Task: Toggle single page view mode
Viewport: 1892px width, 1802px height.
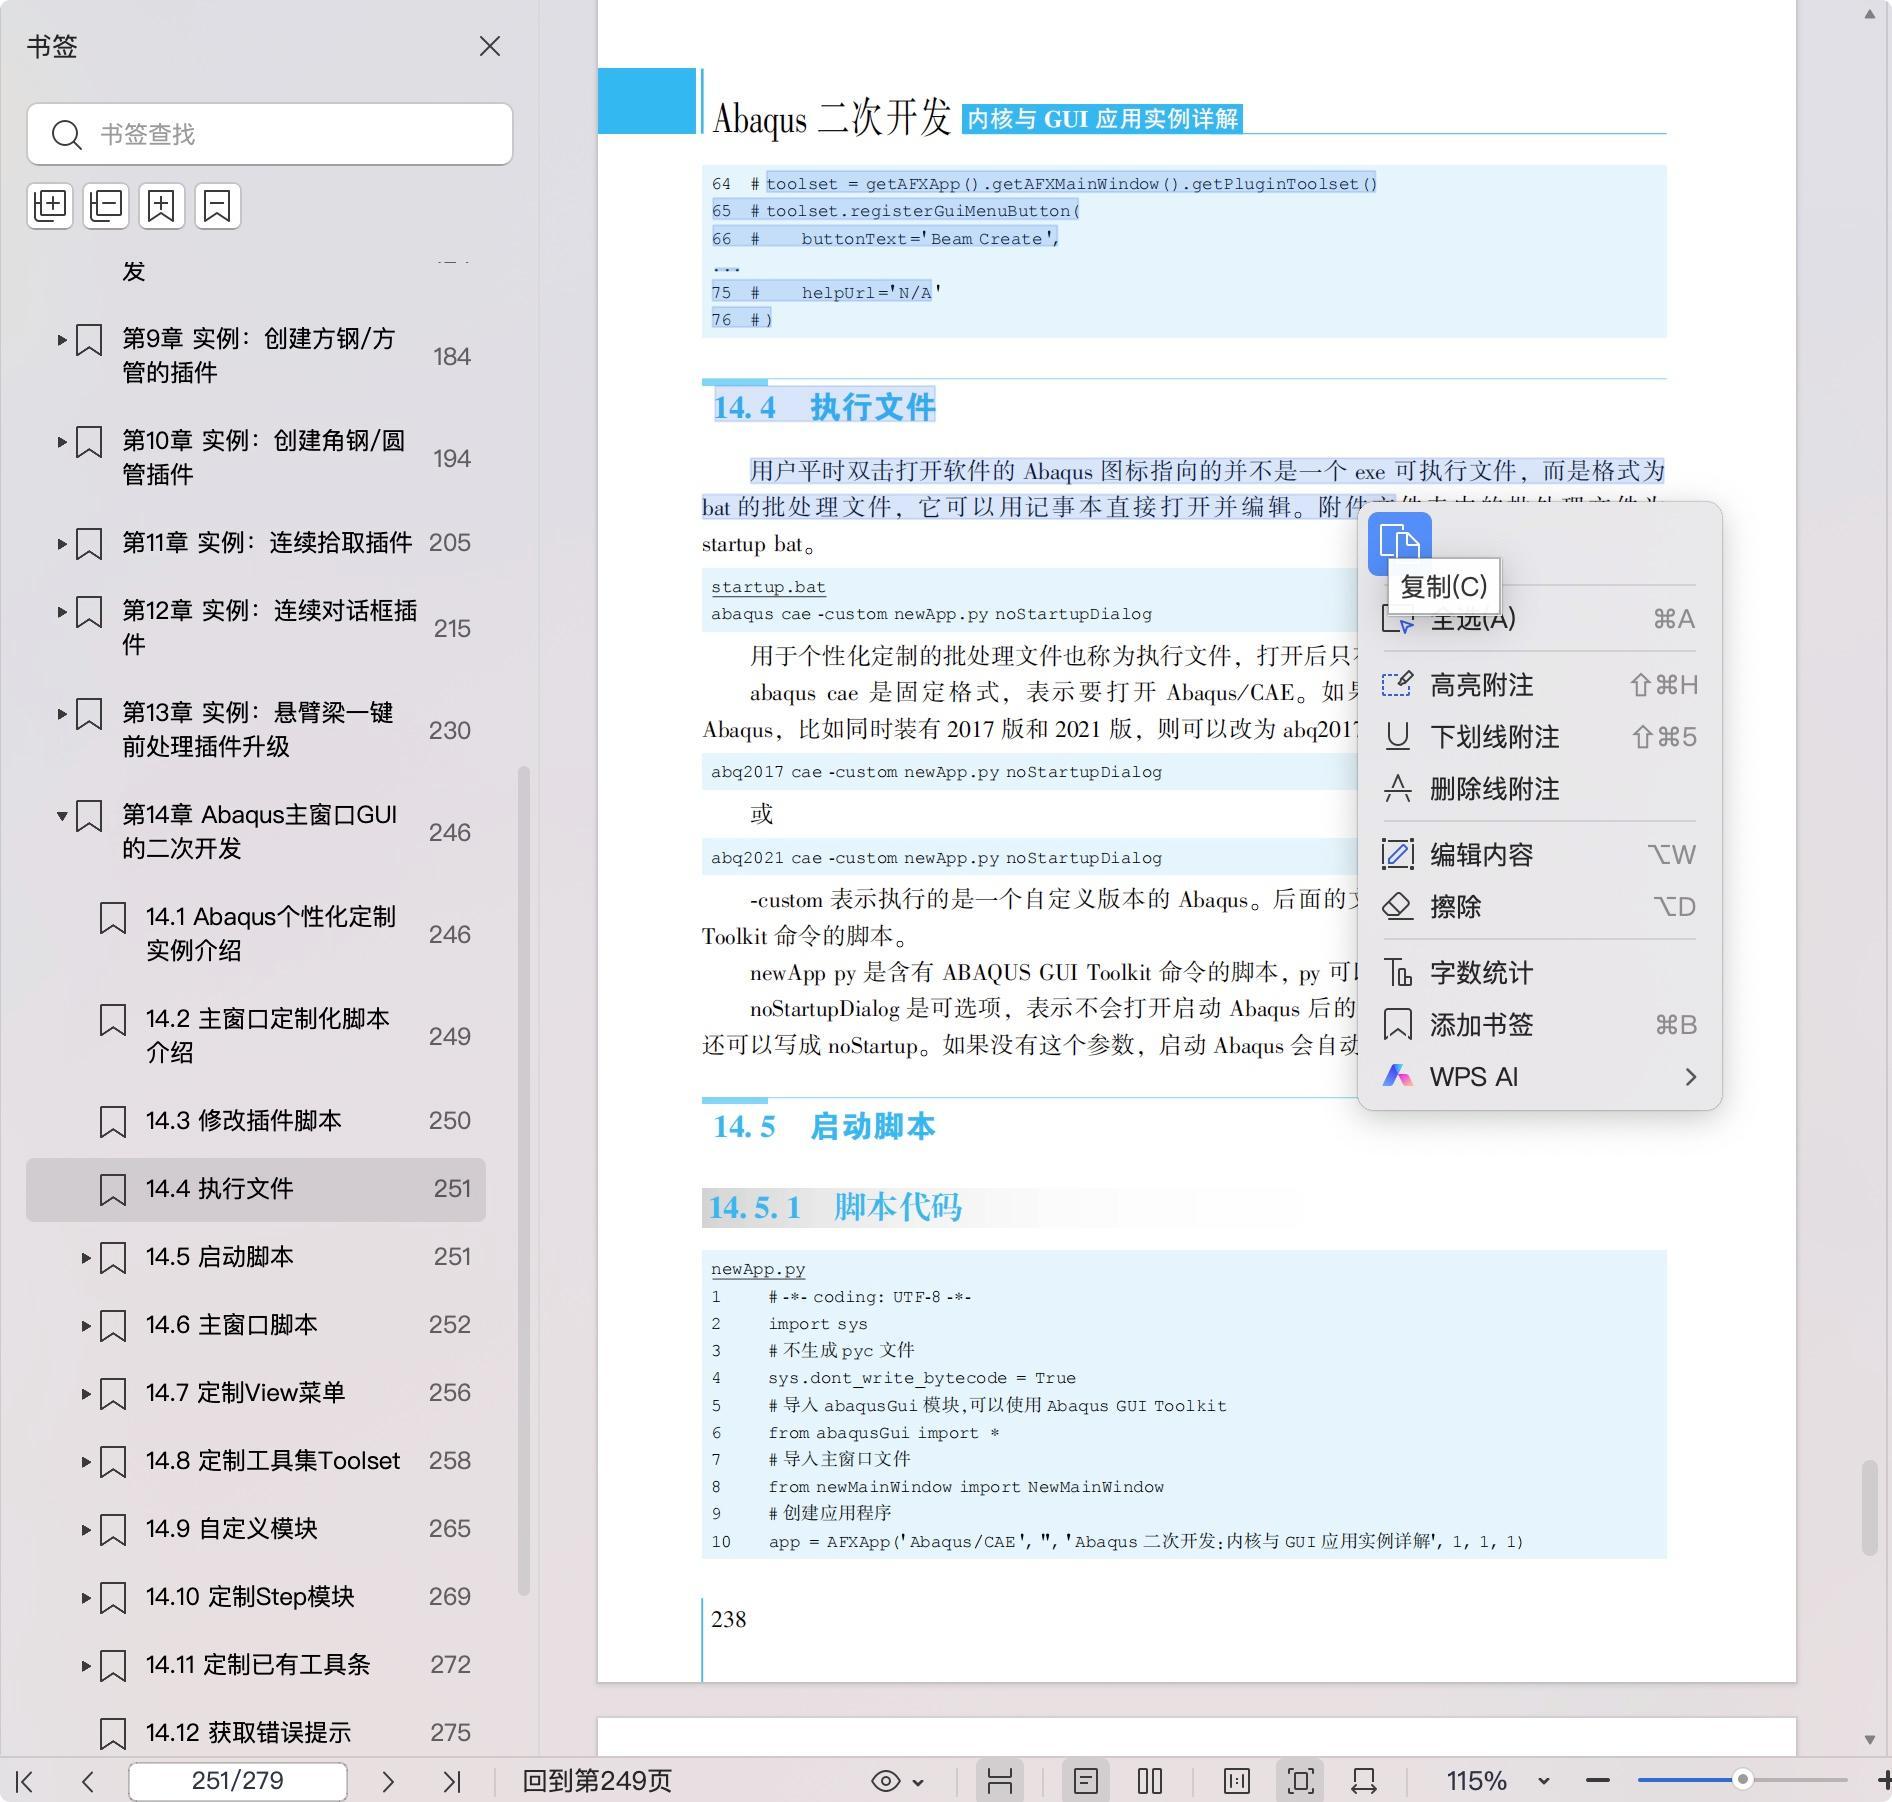Action: [1086, 1781]
